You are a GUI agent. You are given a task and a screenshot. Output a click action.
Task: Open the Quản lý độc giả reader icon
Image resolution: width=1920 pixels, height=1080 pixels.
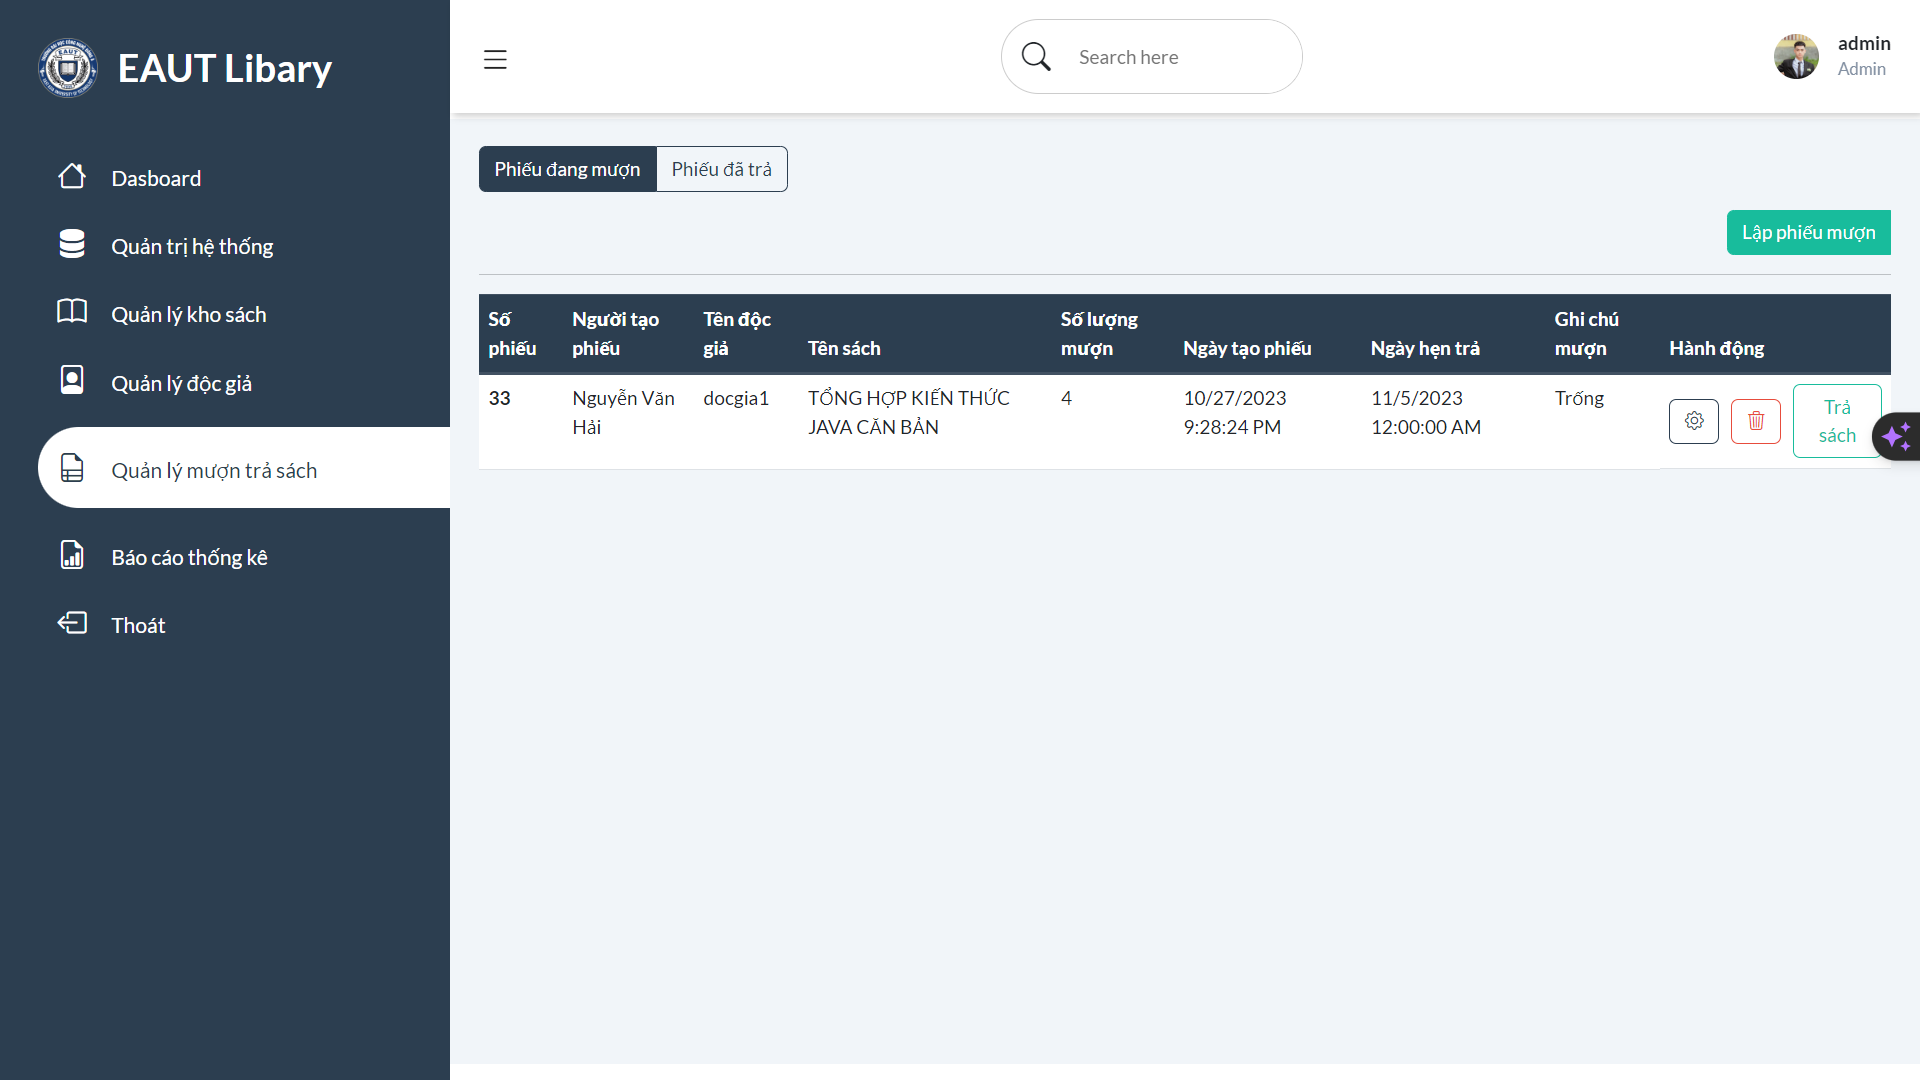click(71, 380)
